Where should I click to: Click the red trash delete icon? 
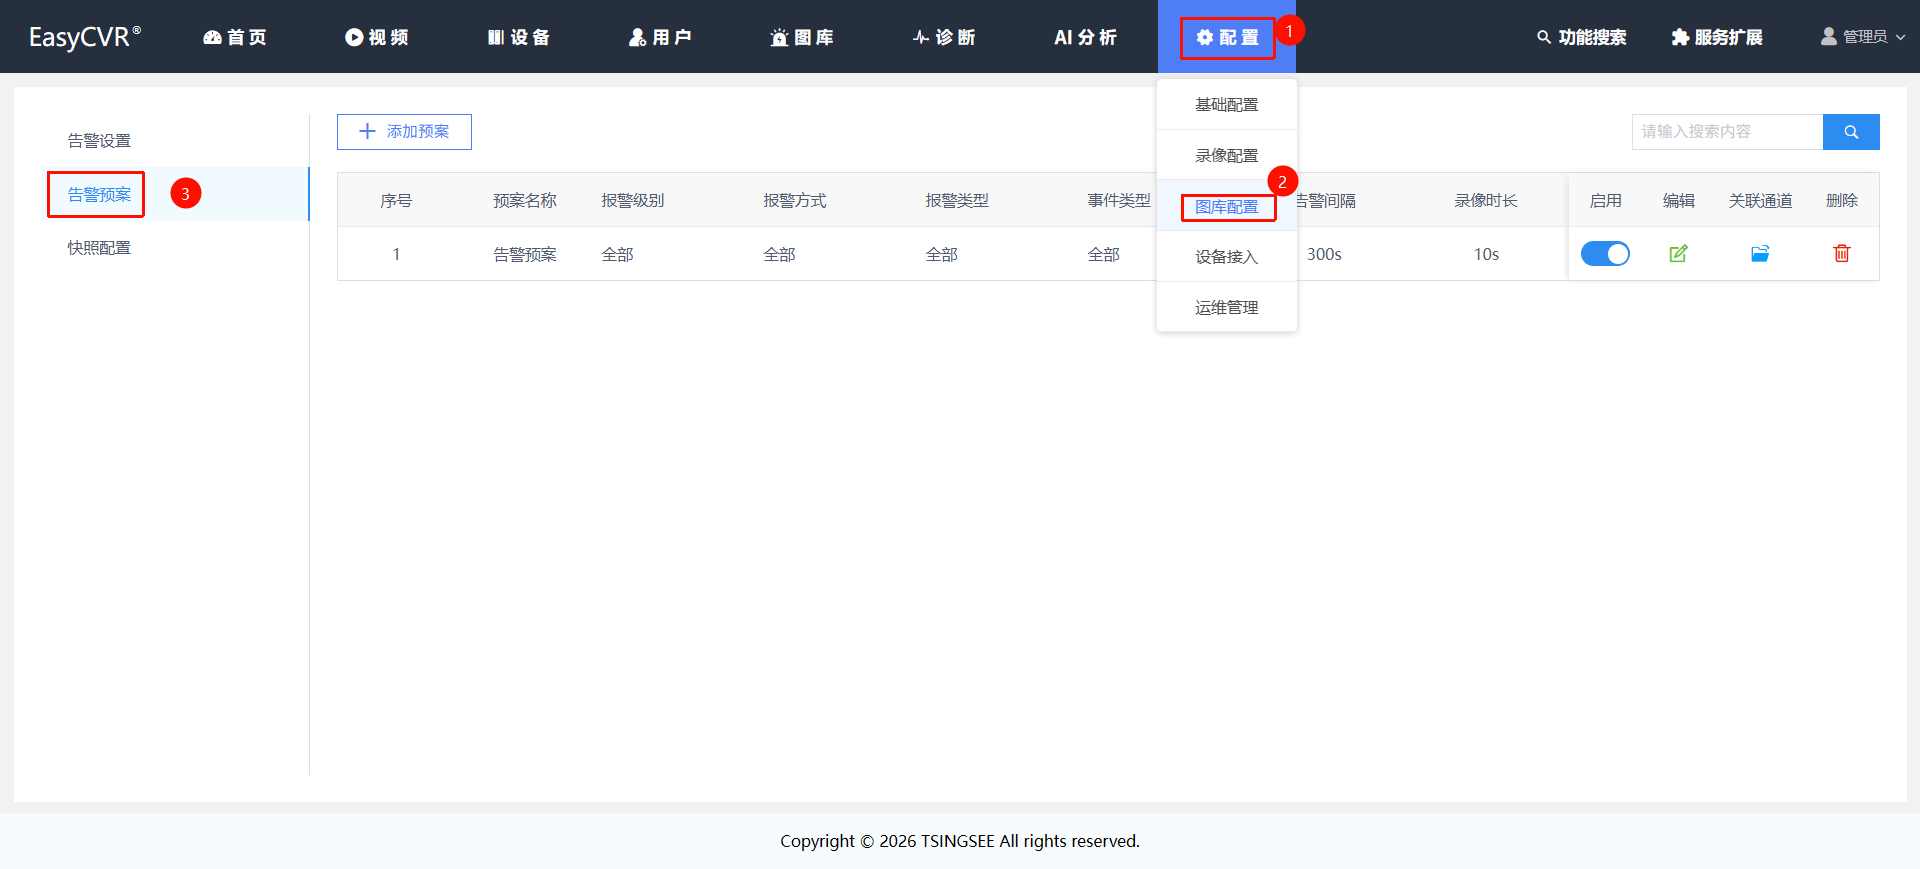1841,254
